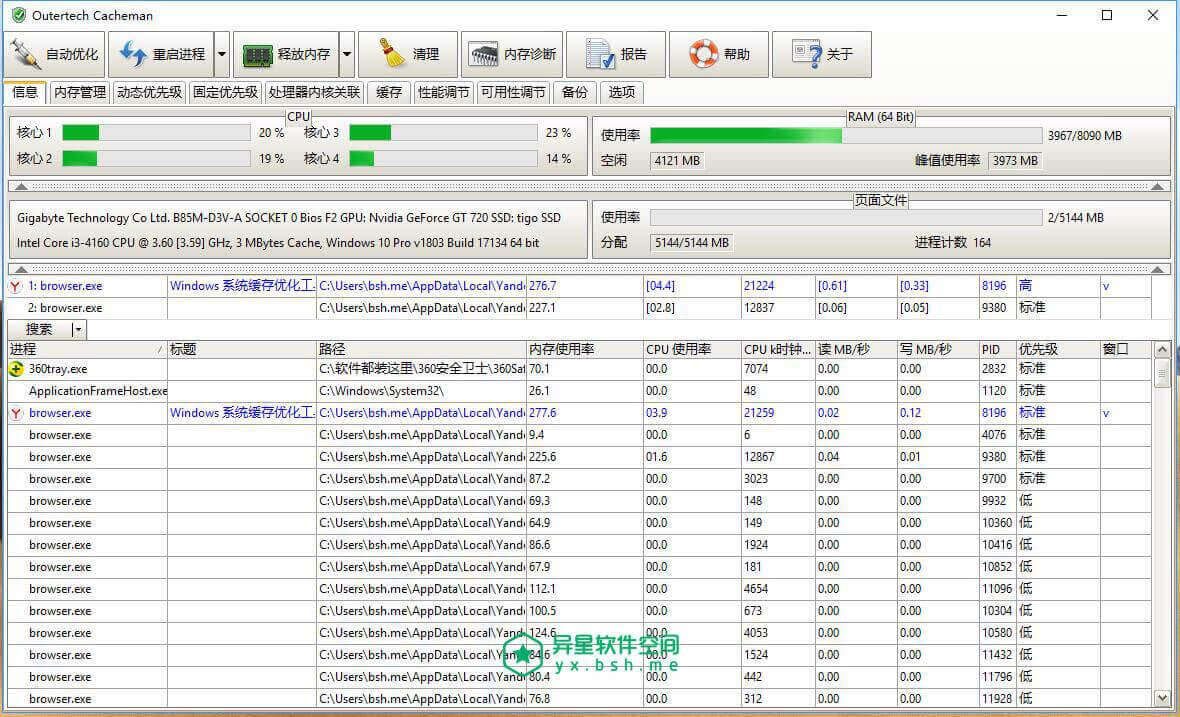Click the process list scrollbar down arrow
This screenshot has height=717, width=1180.
(1162, 699)
